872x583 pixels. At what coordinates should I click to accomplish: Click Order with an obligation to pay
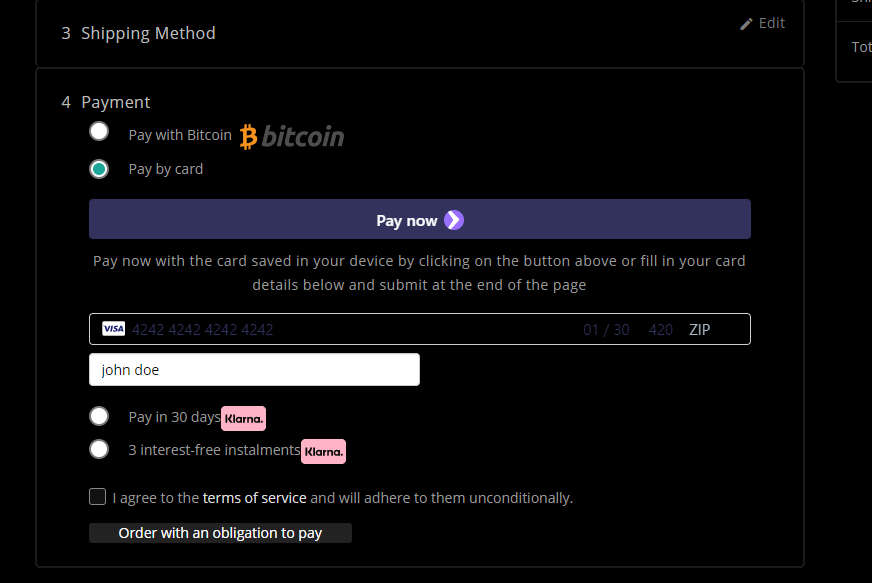[220, 533]
